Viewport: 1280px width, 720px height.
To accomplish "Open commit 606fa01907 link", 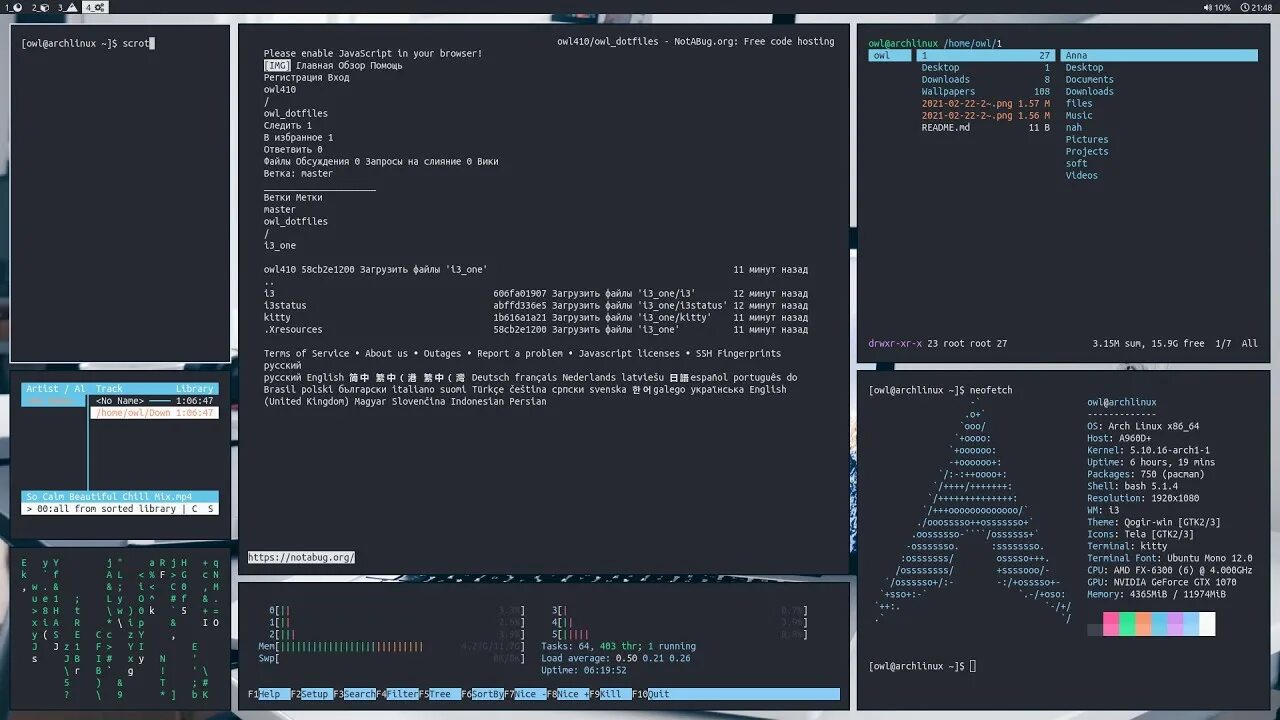I will [520, 293].
